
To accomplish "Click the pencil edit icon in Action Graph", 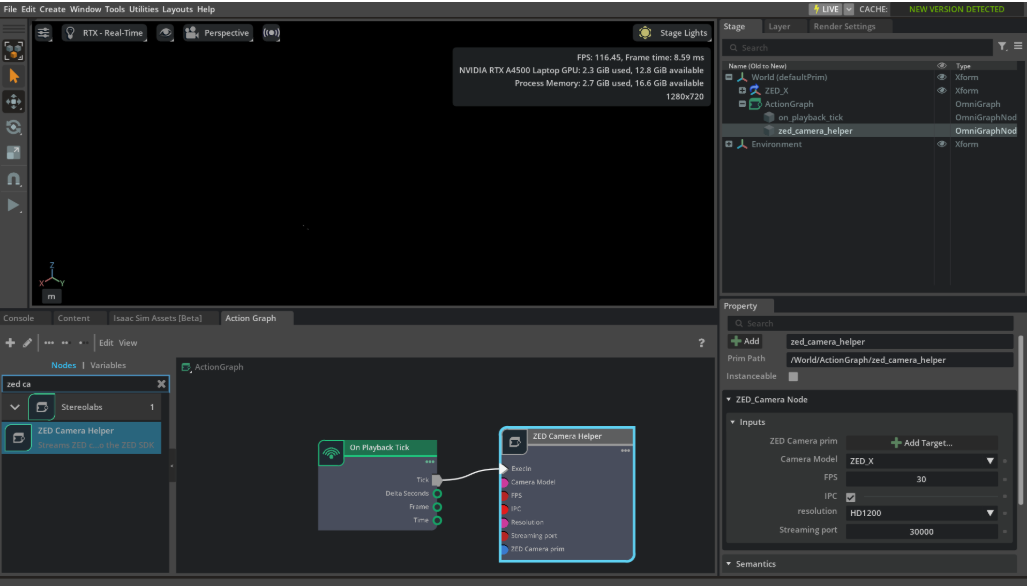I will 27,343.
